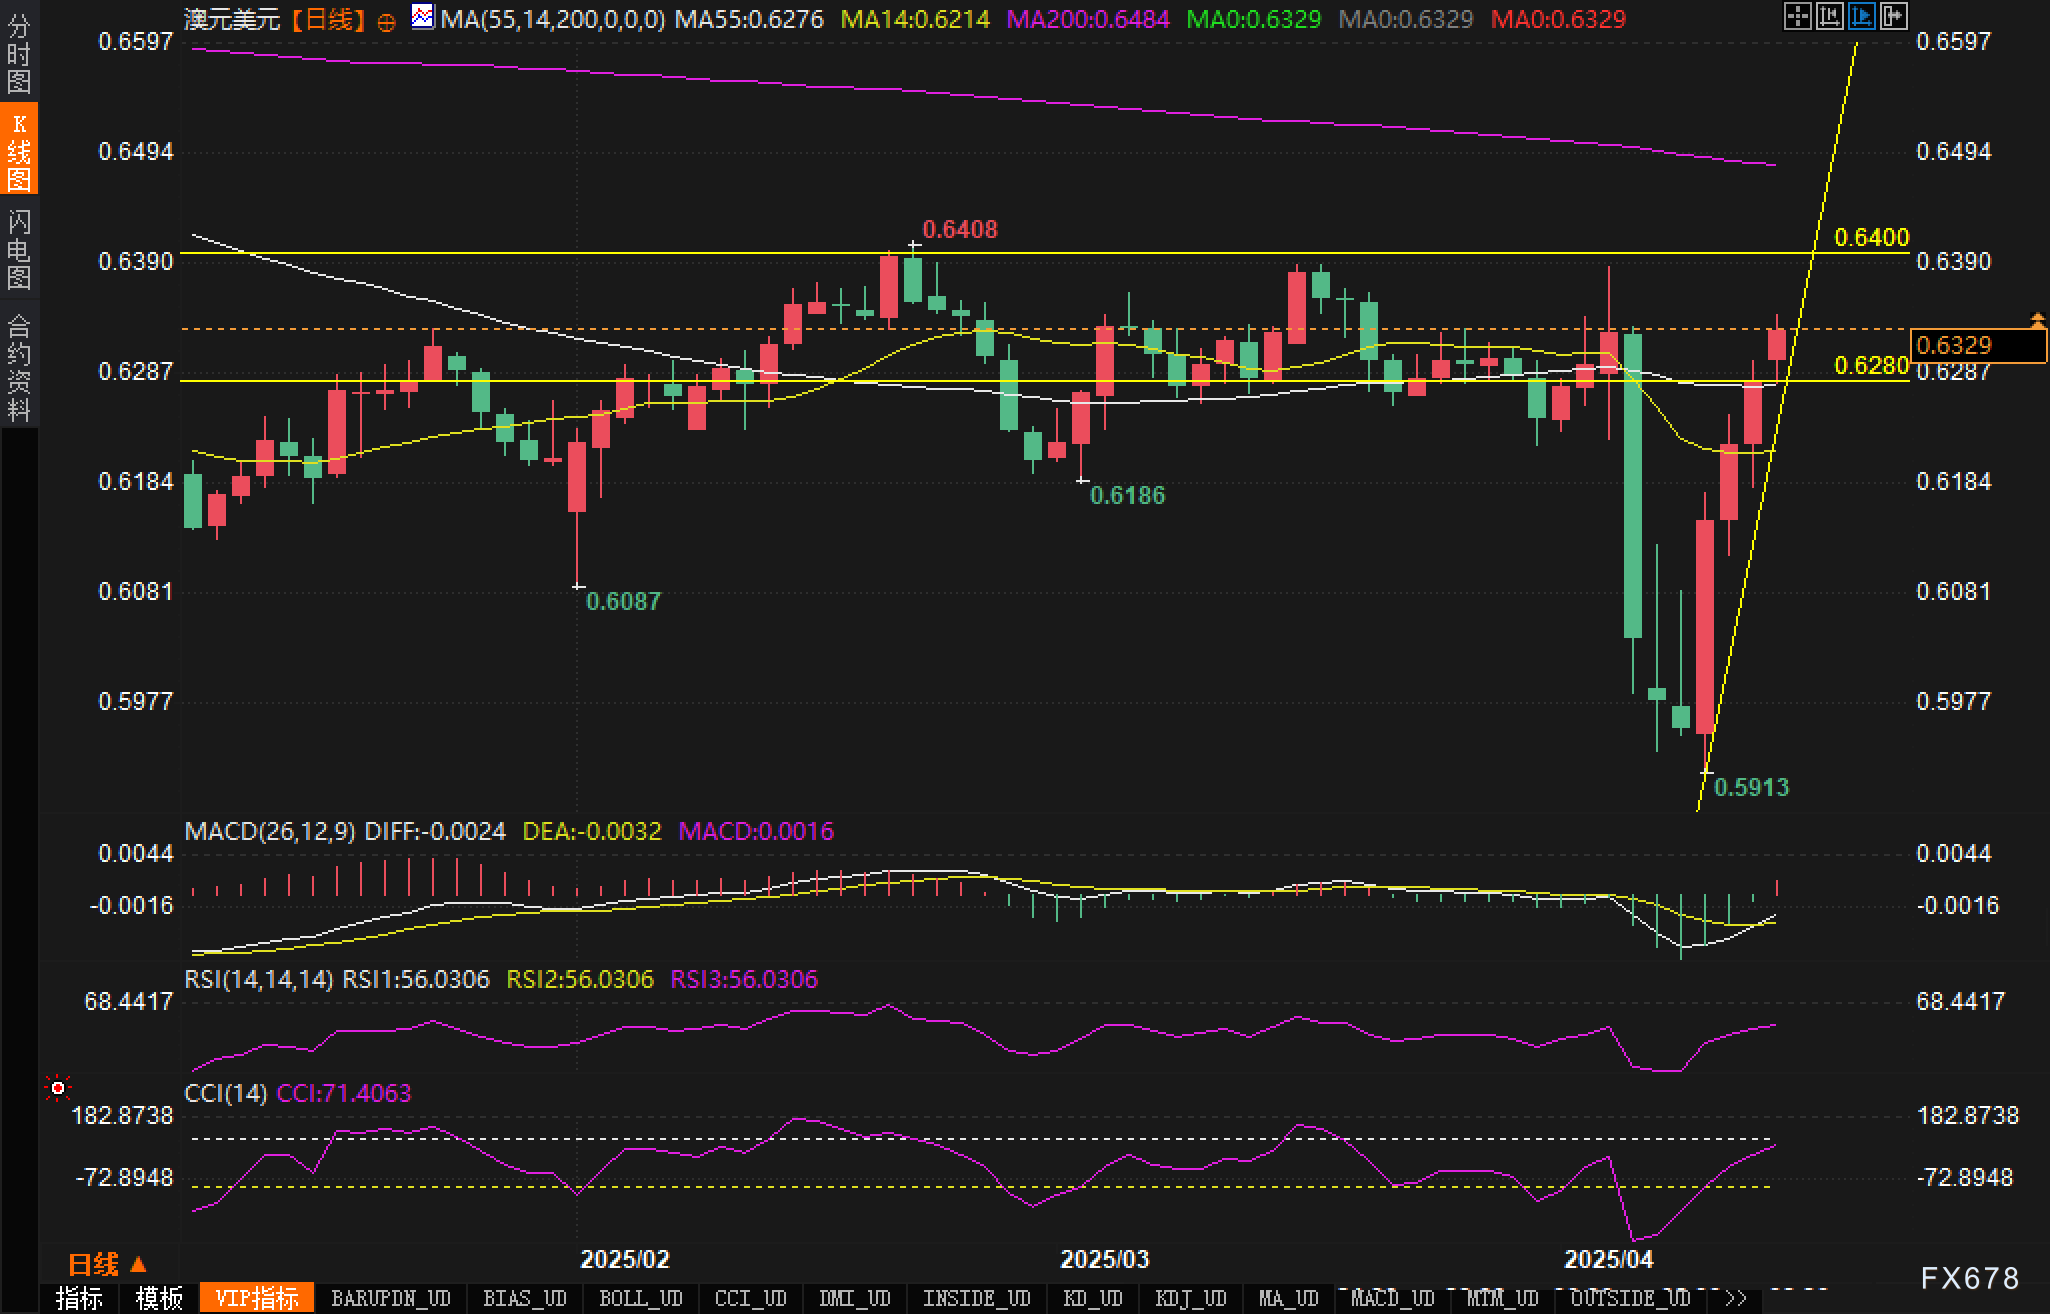The height and width of the screenshot is (1314, 2050).
Task: Switch to the 指标 tab
Action: 79,1298
